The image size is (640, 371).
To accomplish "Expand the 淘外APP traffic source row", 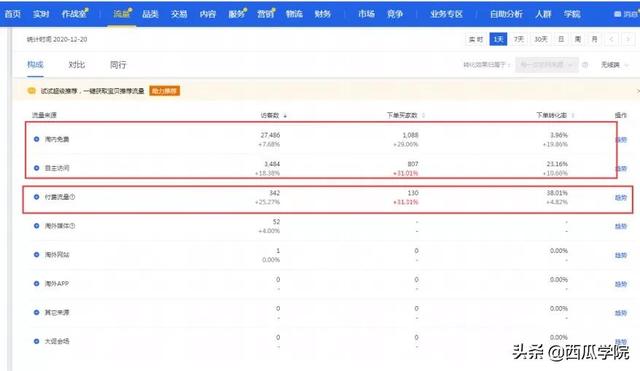I will pyautogui.click(x=36, y=284).
